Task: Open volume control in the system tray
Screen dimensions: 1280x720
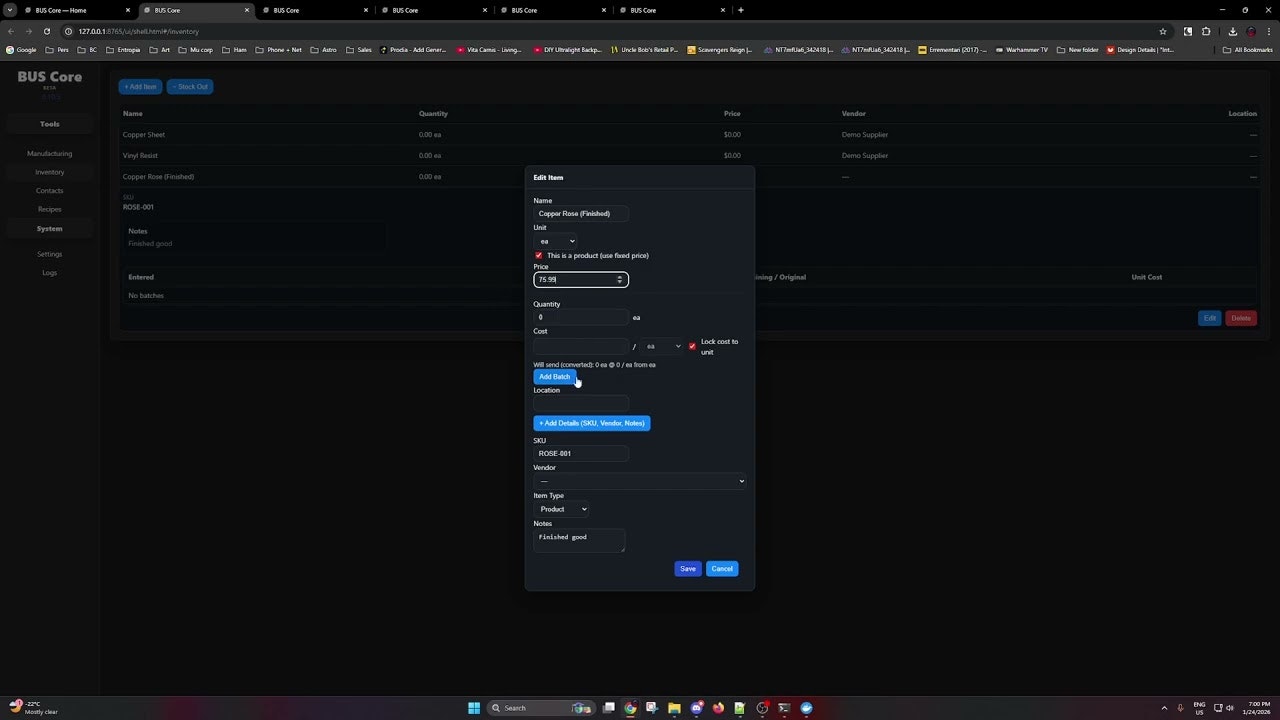Action: coord(1229,708)
